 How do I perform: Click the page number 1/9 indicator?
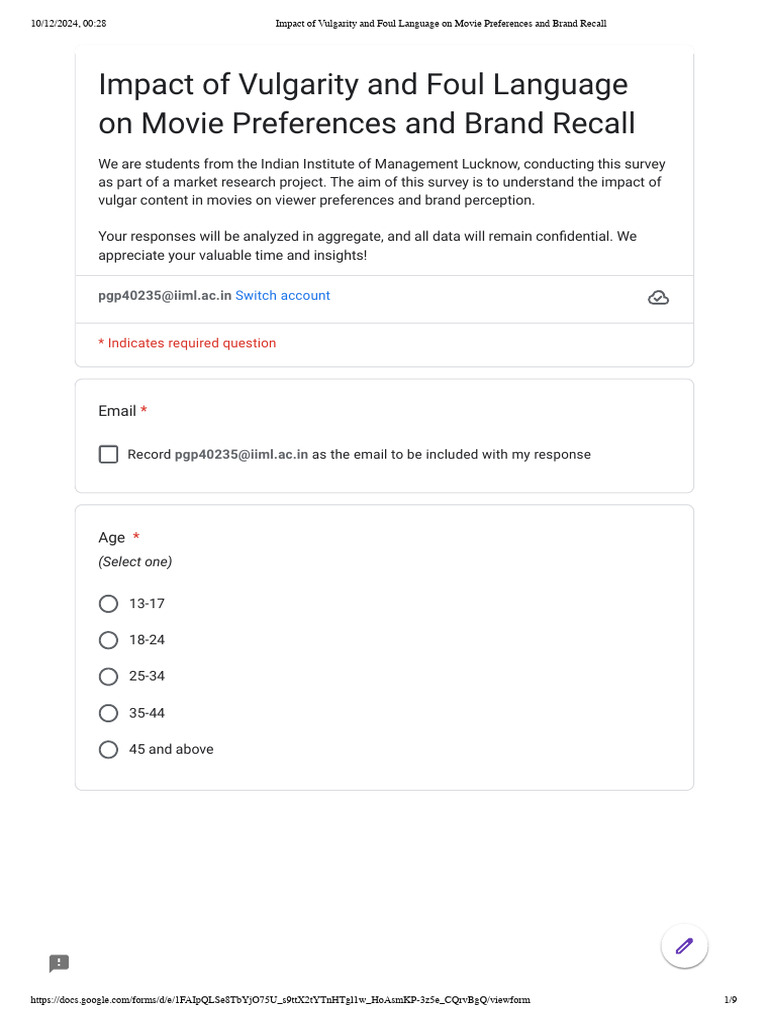[x=730, y=1000]
